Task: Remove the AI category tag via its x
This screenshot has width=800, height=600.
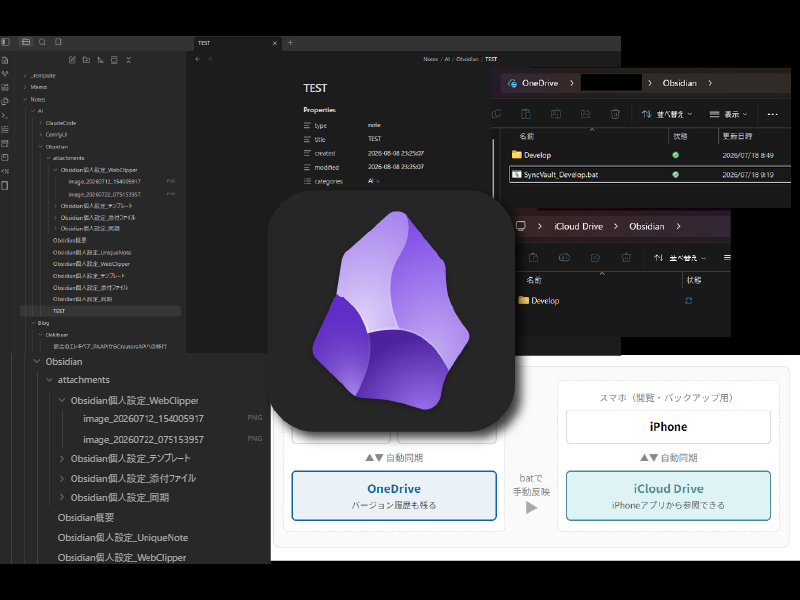Action: tap(378, 181)
